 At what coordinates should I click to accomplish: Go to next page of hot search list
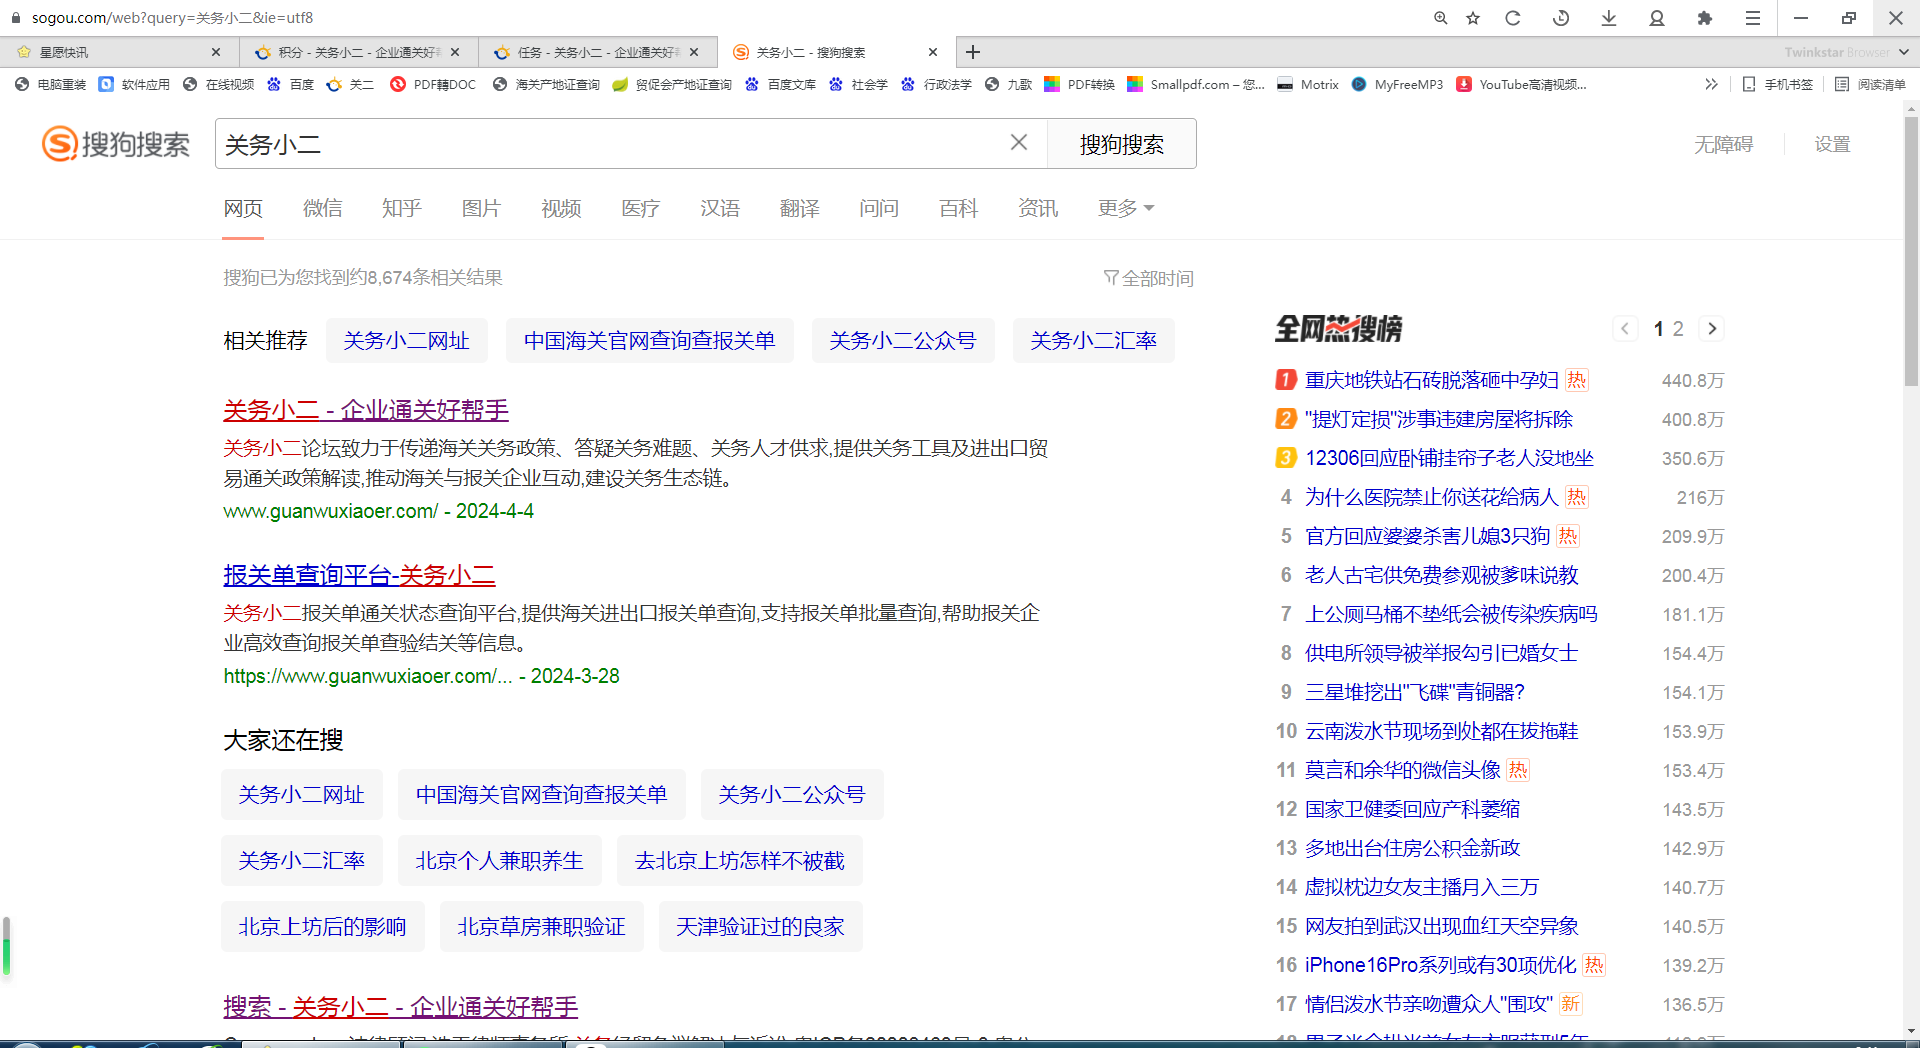click(x=1712, y=328)
